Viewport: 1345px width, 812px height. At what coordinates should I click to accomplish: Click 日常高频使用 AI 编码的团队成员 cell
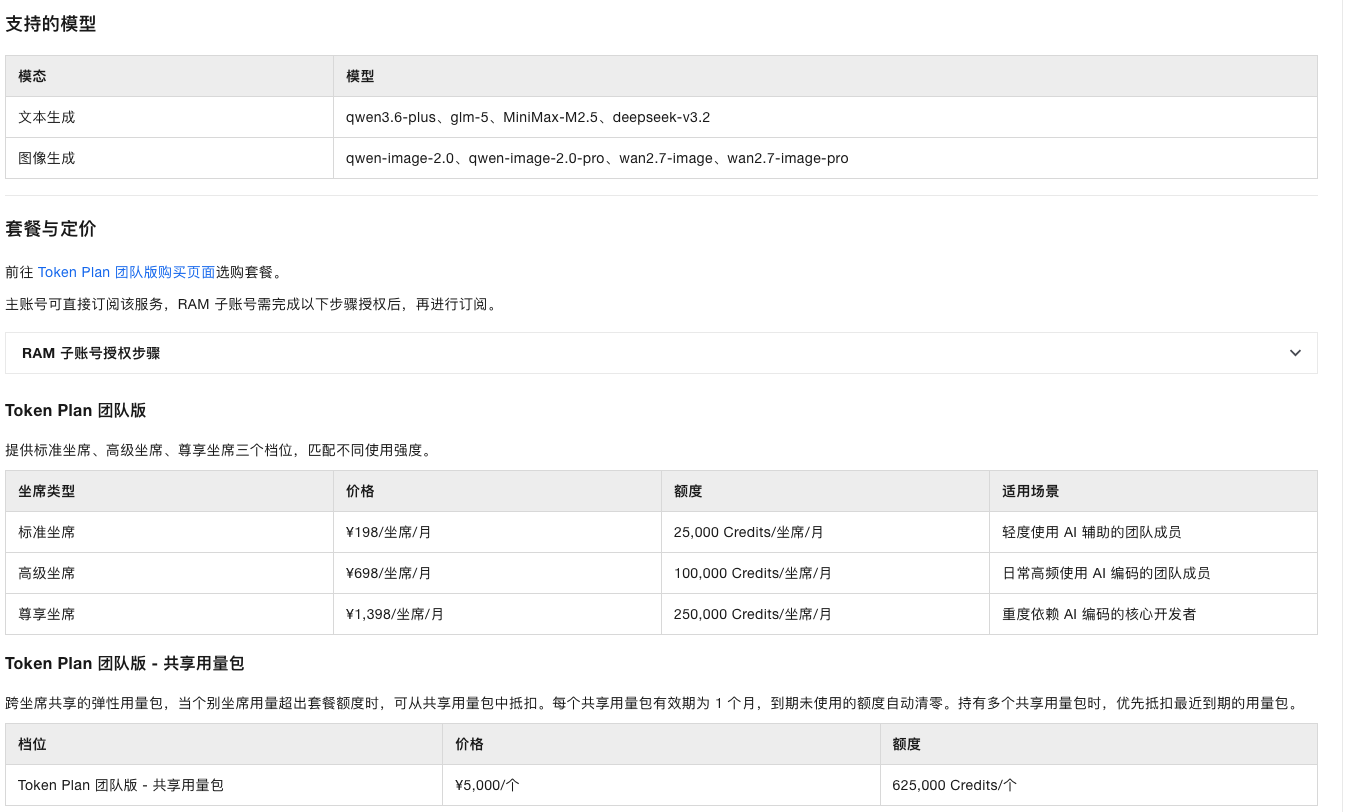coord(1153,573)
